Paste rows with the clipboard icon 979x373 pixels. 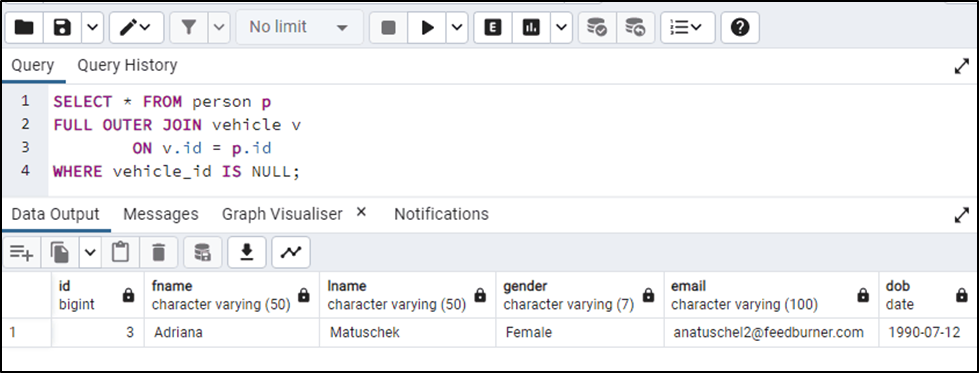pyautogui.click(x=120, y=252)
